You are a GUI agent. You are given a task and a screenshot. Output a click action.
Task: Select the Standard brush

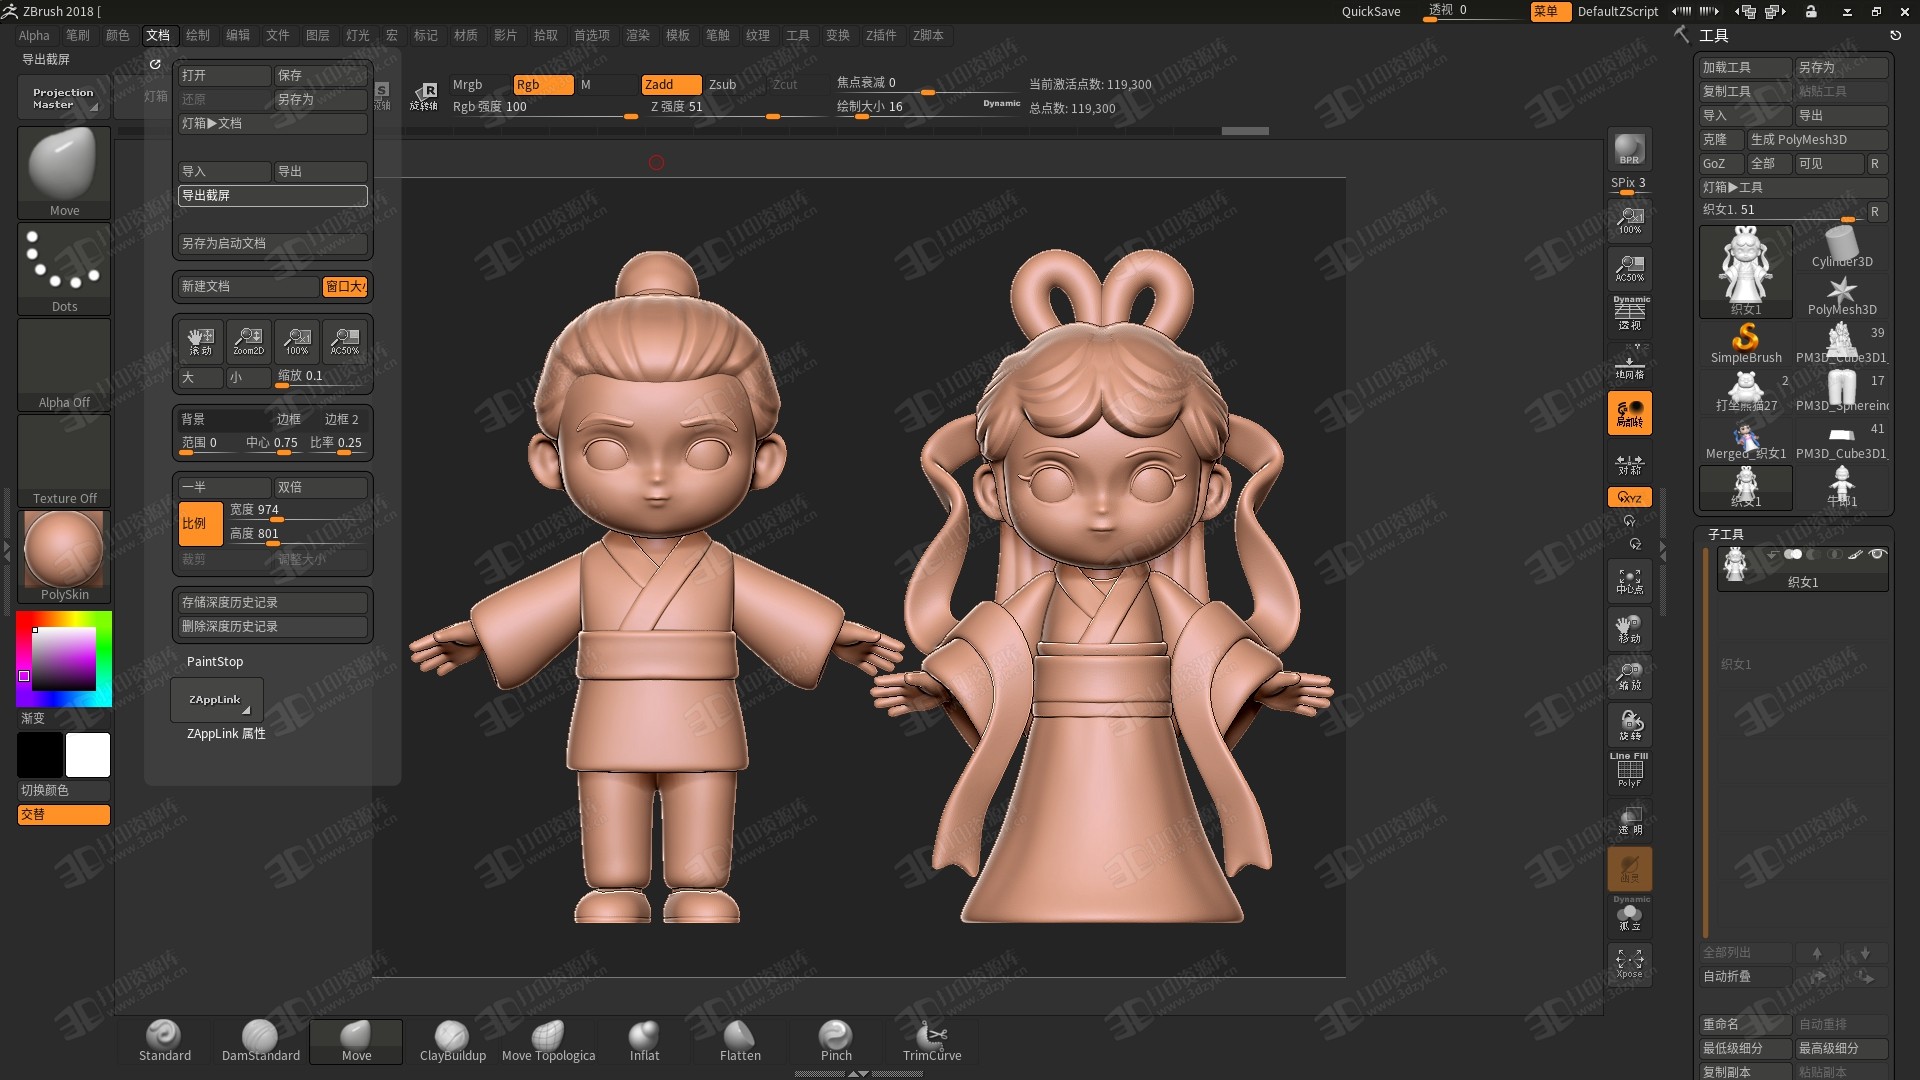point(164,1041)
